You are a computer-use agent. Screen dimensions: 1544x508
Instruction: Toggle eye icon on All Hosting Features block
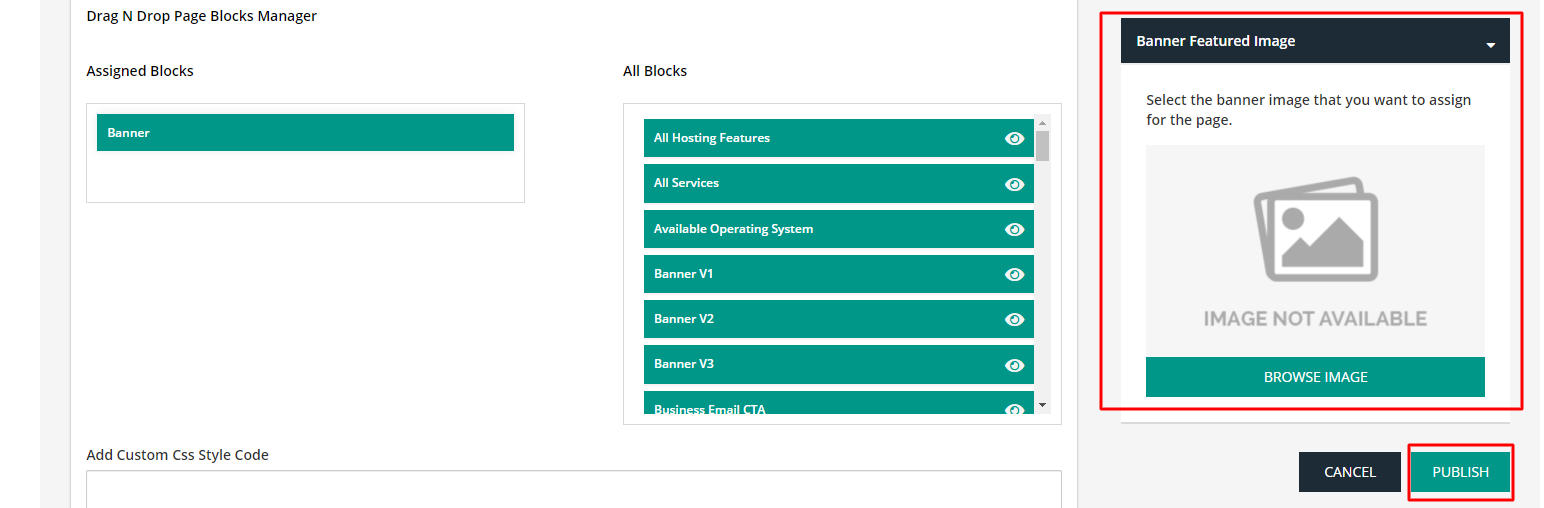(1014, 139)
